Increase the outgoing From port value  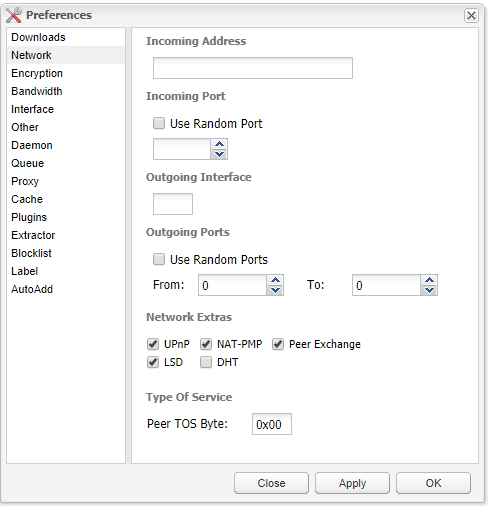(x=275, y=280)
